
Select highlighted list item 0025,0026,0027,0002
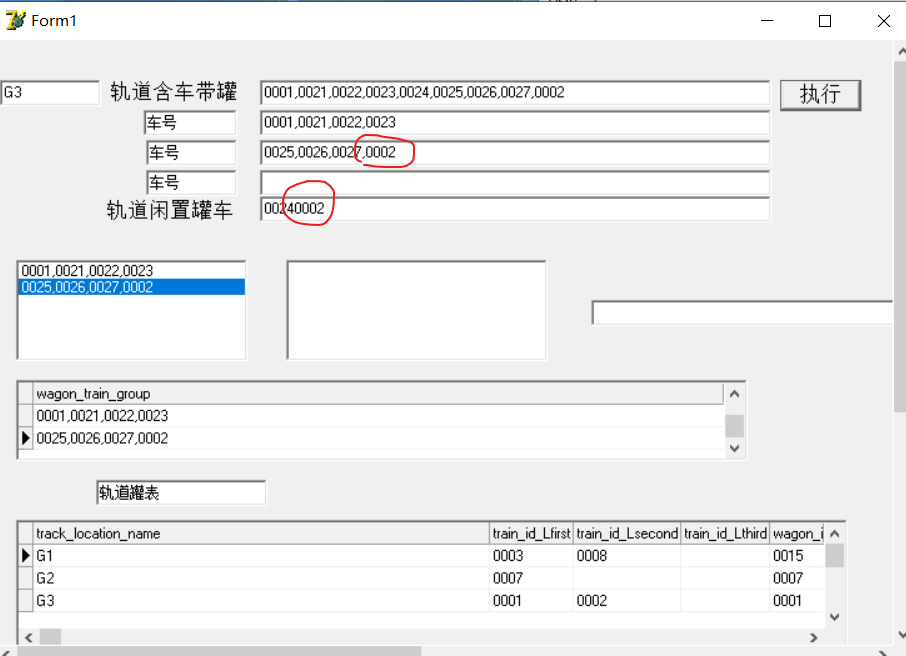tap(132, 287)
